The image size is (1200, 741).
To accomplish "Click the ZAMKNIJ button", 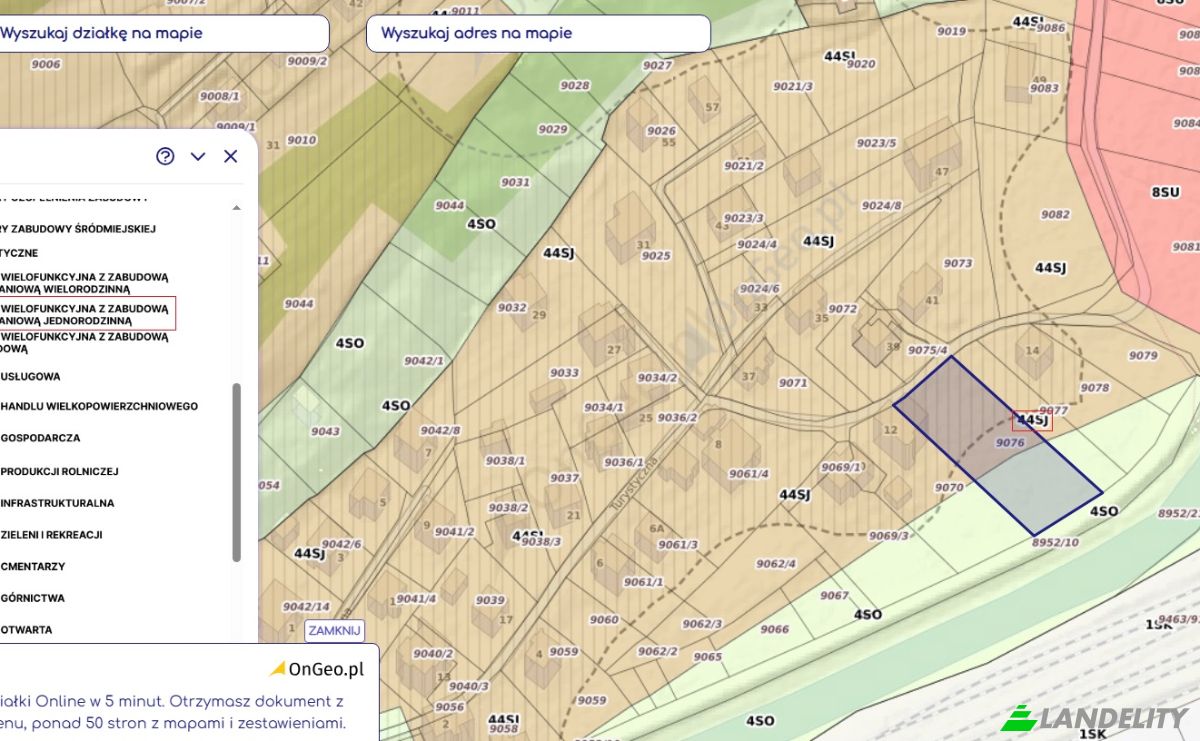I will point(334,631).
